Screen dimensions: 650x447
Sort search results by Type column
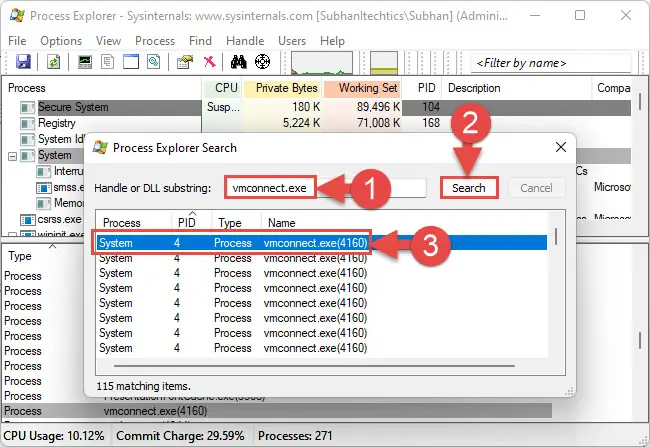[236, 223]
